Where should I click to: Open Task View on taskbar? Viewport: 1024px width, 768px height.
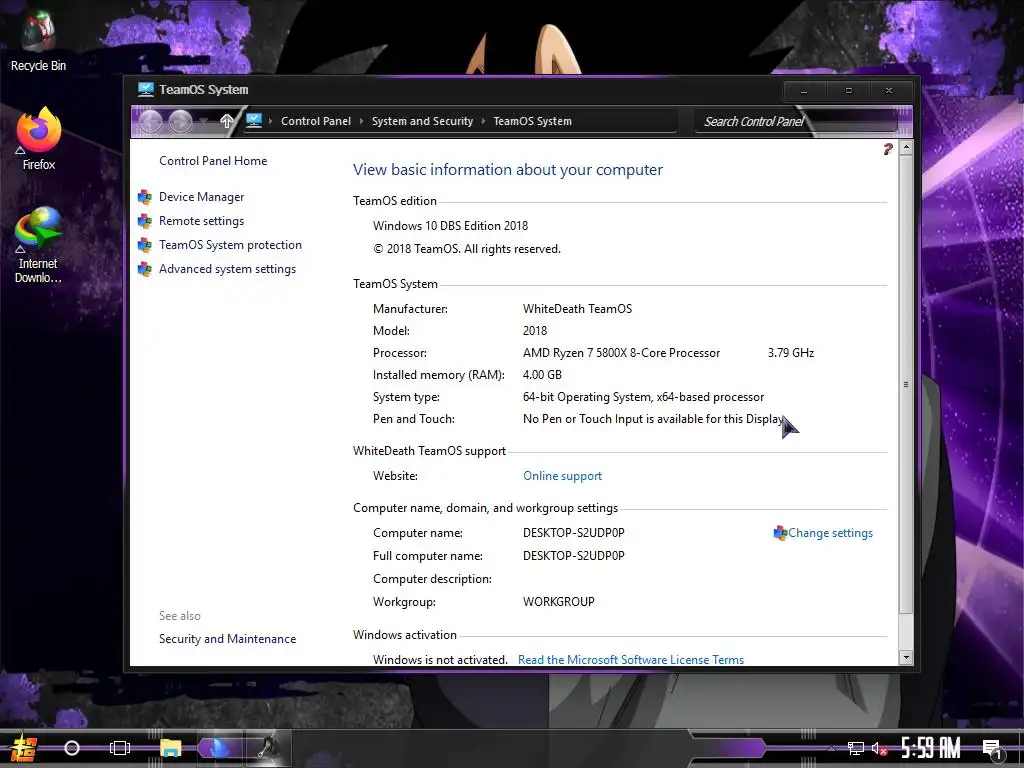[120, 748]
